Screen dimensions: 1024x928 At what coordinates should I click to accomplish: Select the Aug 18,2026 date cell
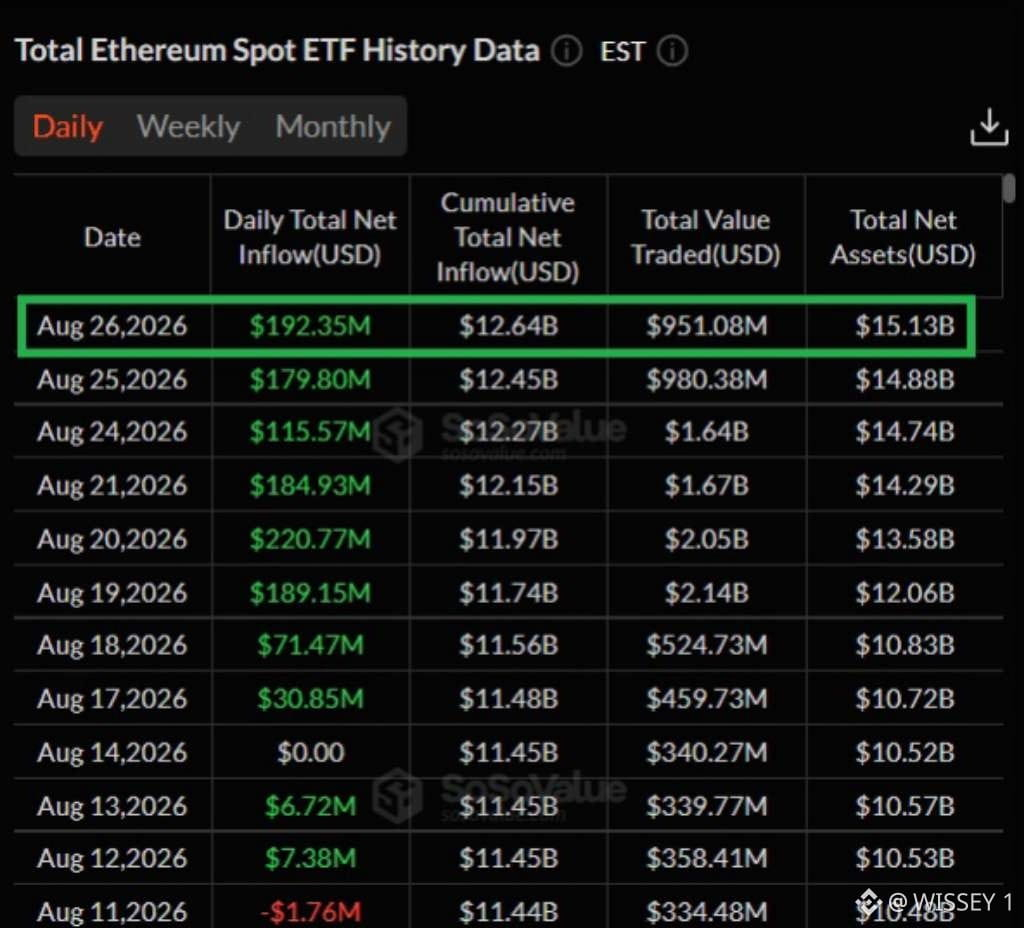(x=112, y=645)
